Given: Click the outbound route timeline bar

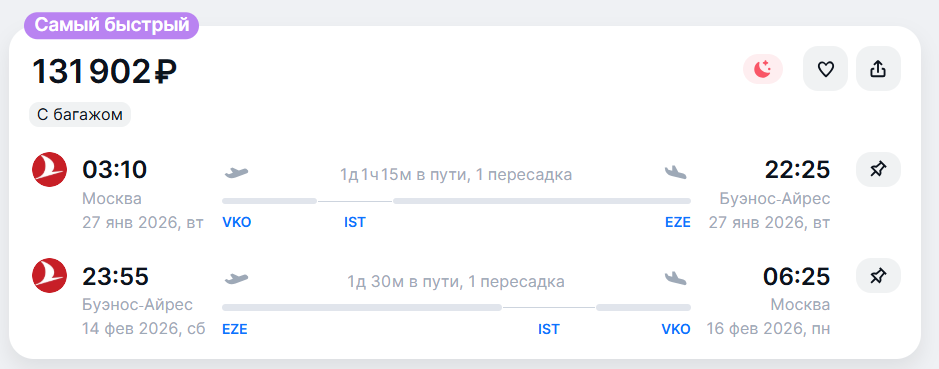Looking at the screenshot, I should tap(456, 201).
